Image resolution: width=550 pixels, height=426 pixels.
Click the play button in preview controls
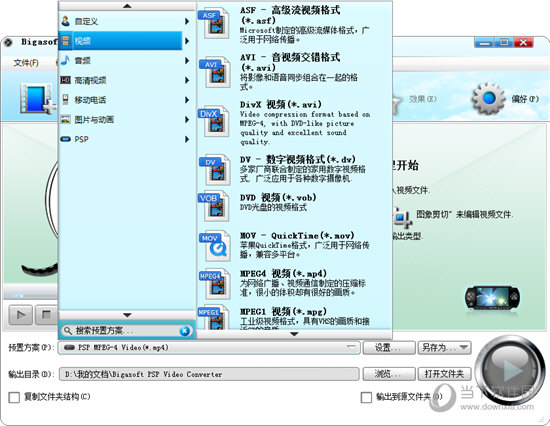coord(21,314)
